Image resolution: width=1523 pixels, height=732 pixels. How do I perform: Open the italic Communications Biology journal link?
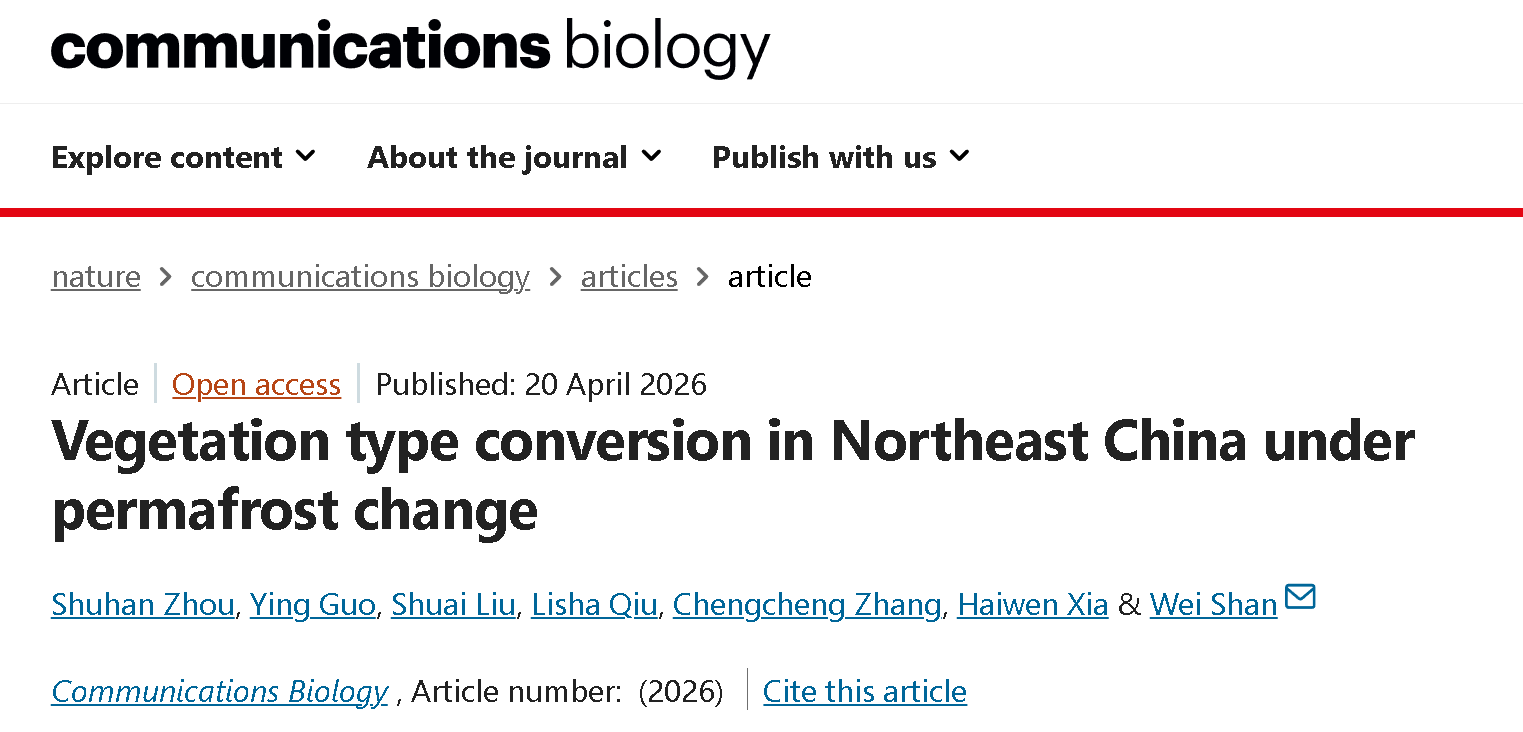pos(219,691)
